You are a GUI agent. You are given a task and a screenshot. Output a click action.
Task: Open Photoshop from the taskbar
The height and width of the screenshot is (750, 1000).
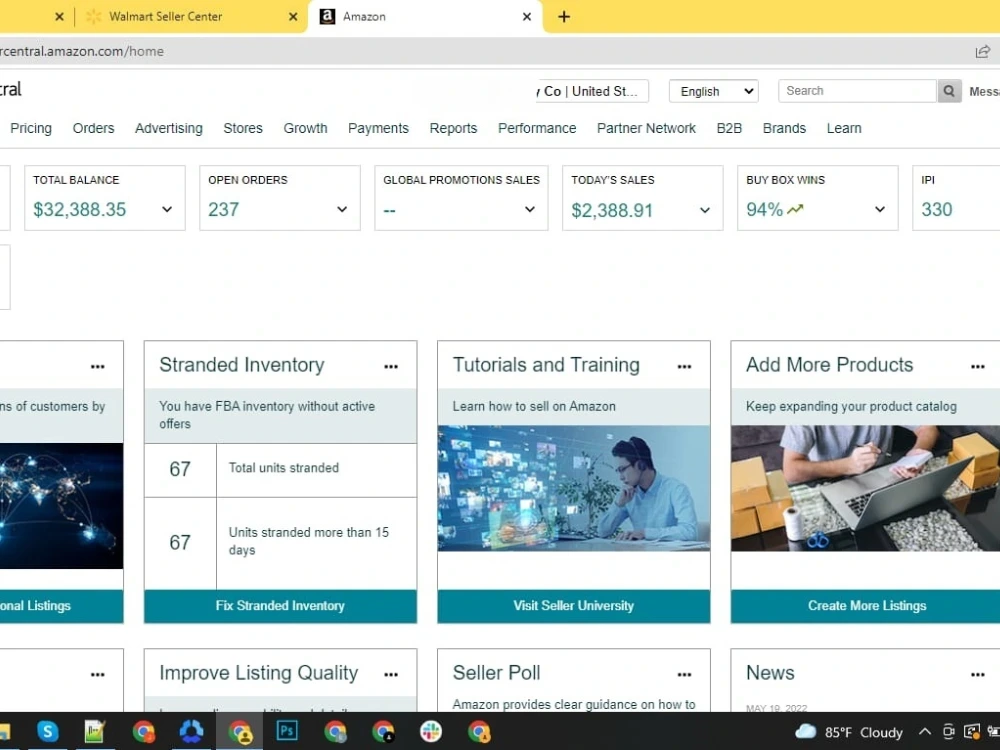coord(287,731)
